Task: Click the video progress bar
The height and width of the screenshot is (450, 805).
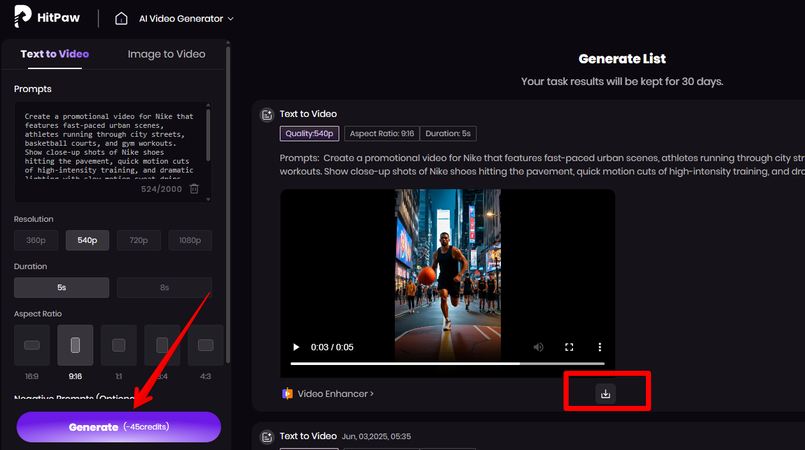Action: point(447,363)
